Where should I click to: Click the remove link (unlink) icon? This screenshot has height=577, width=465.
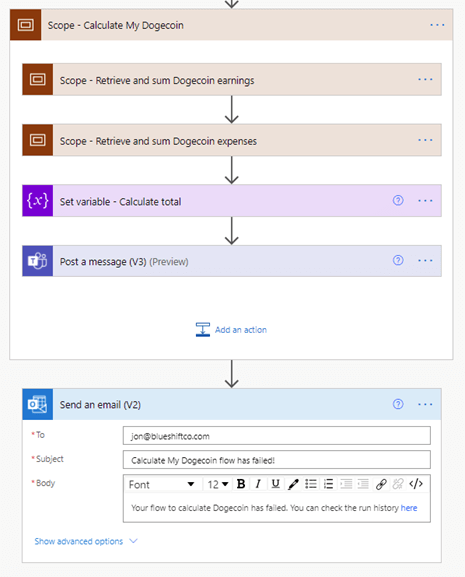pyautogui.click(x=398, y=484)
